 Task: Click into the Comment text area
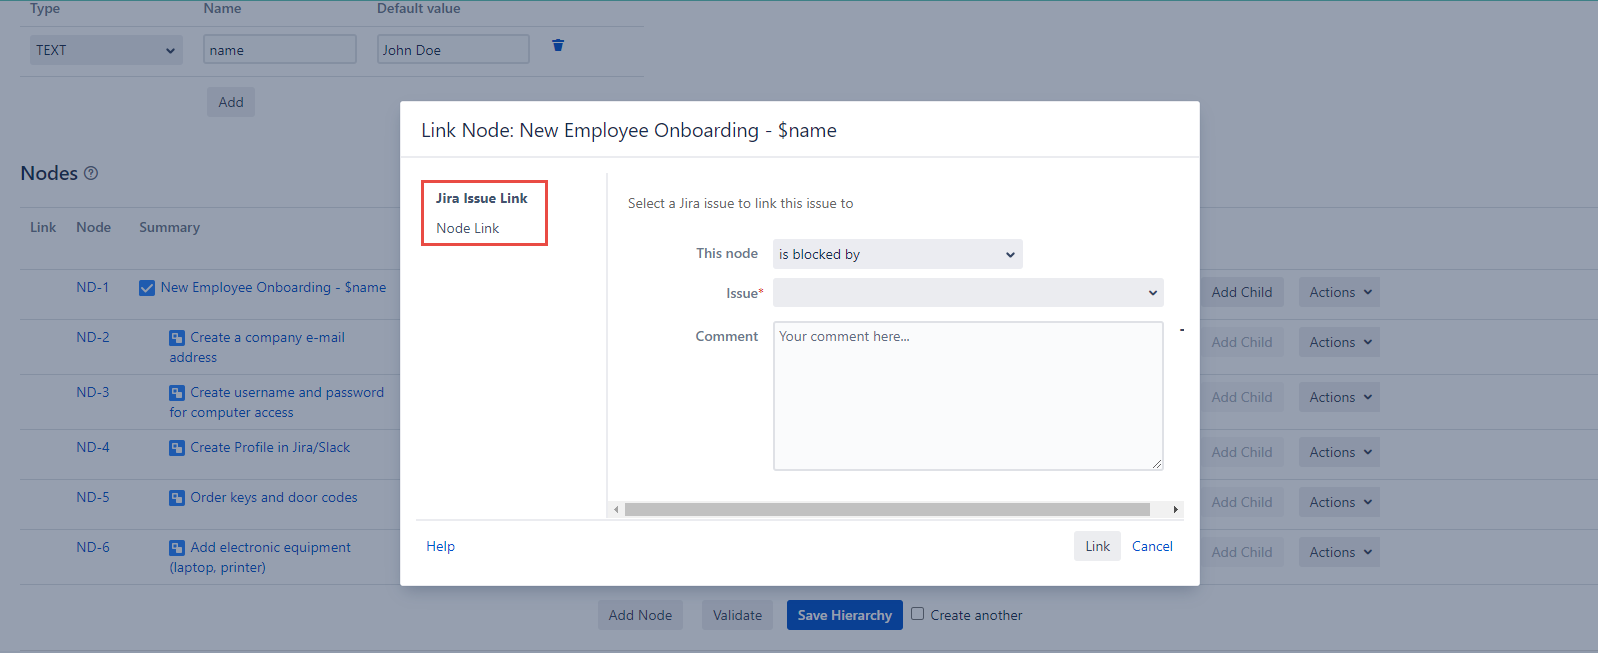[967, 395]
